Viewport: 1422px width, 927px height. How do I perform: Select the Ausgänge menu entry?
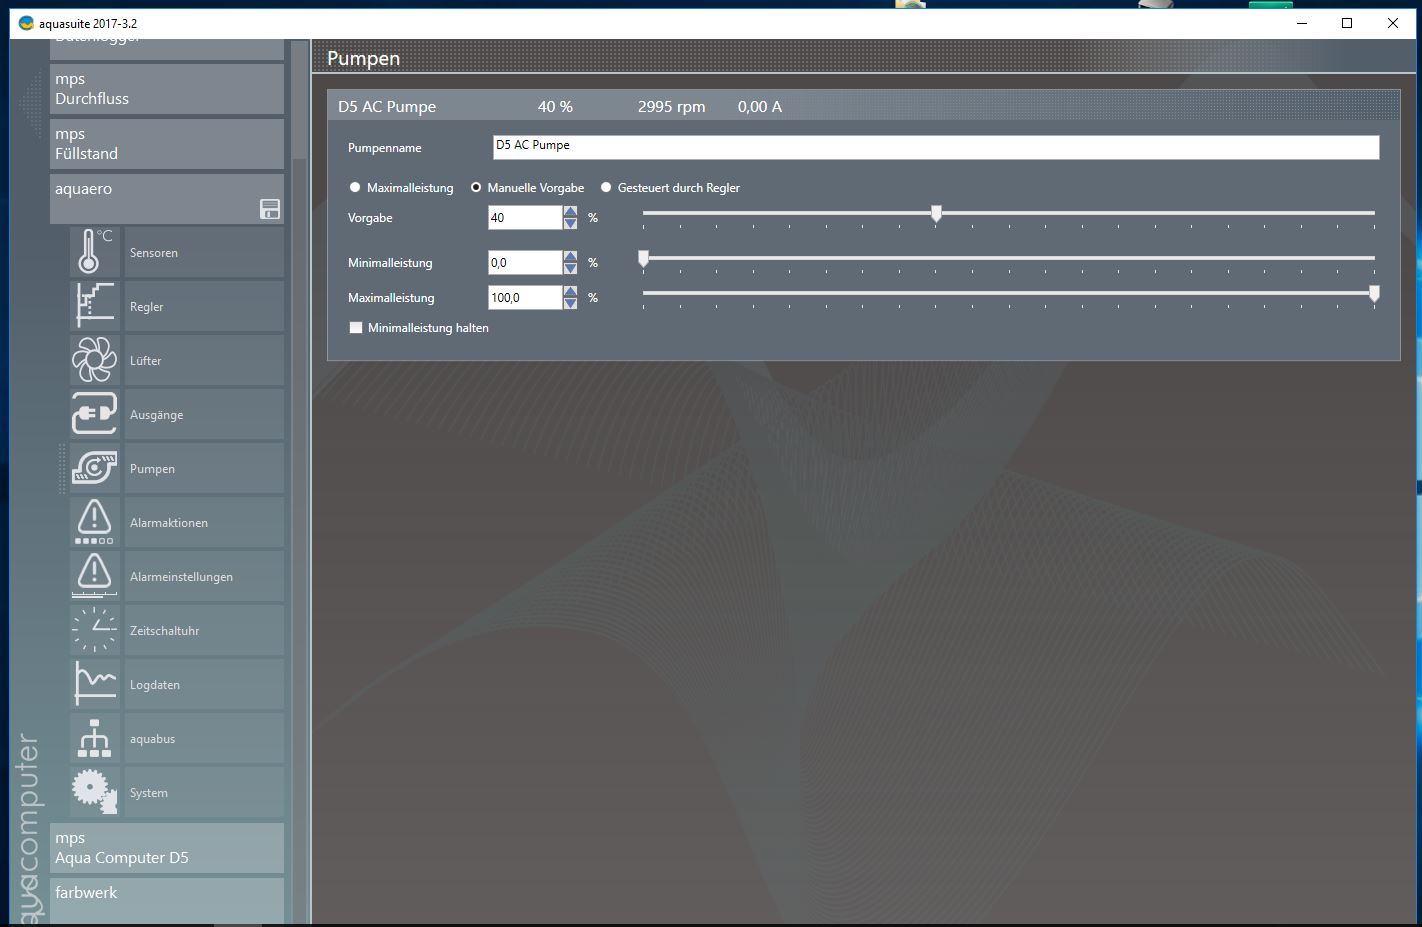coord(204,414)
